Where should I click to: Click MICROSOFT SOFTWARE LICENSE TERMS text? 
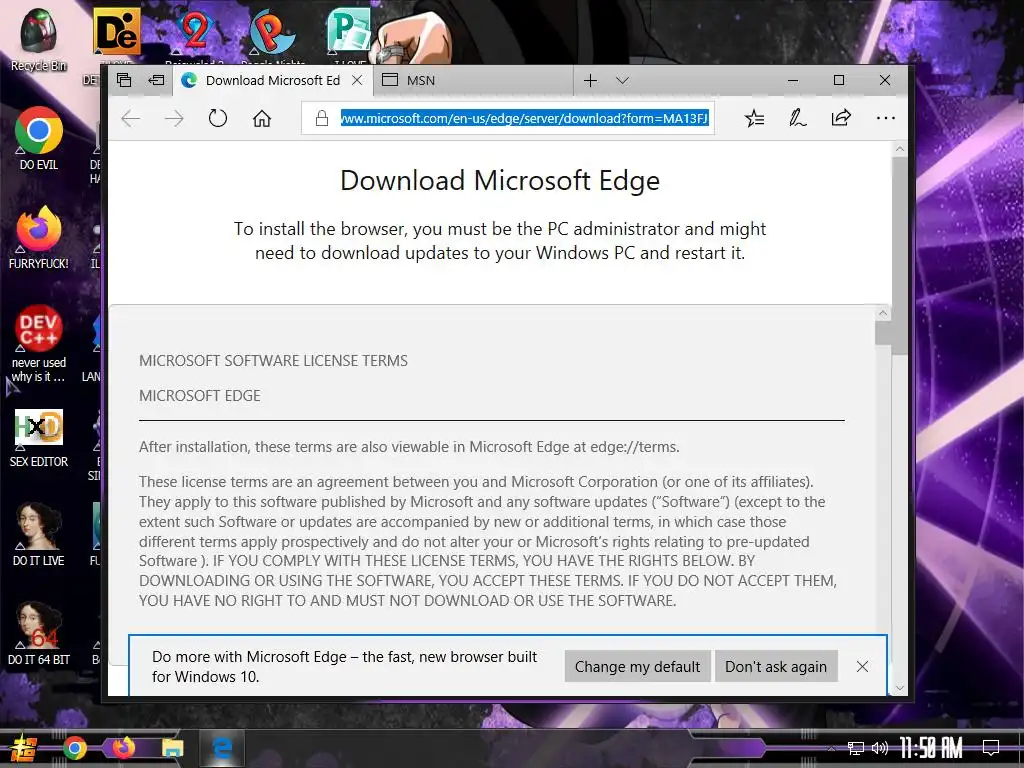pos(273,360)
